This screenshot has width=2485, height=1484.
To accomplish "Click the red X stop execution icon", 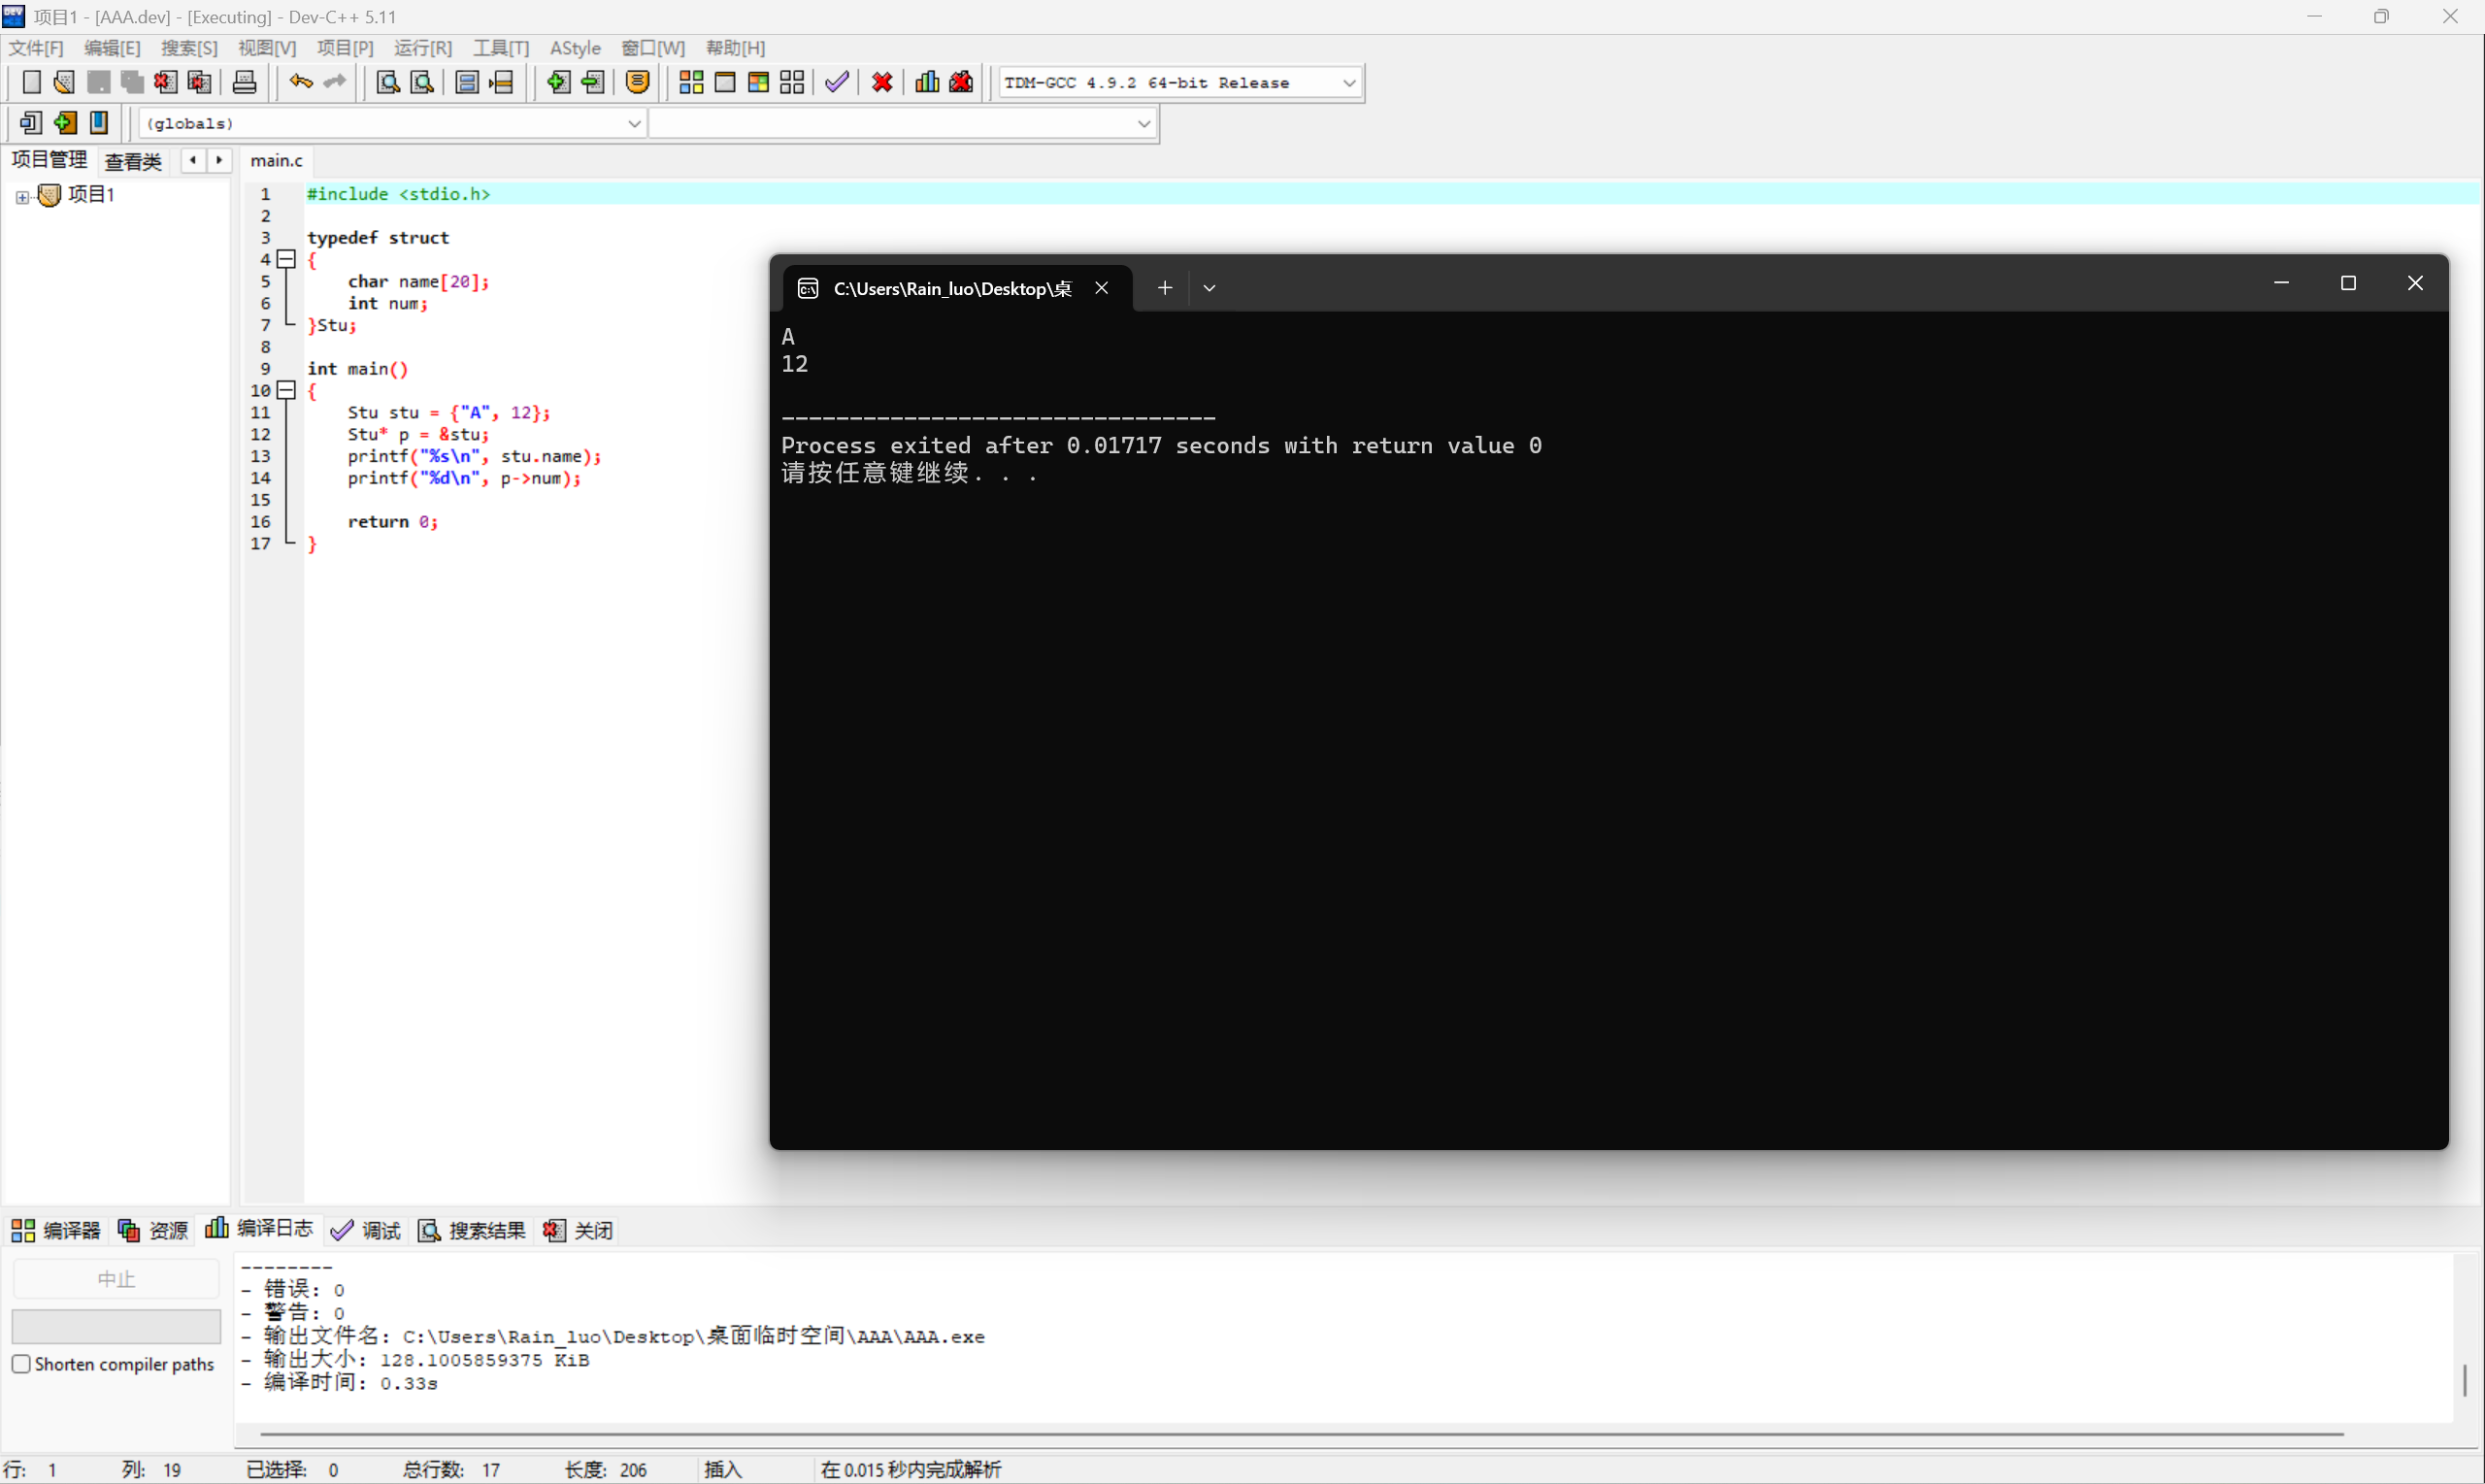I will coord(882,83).
